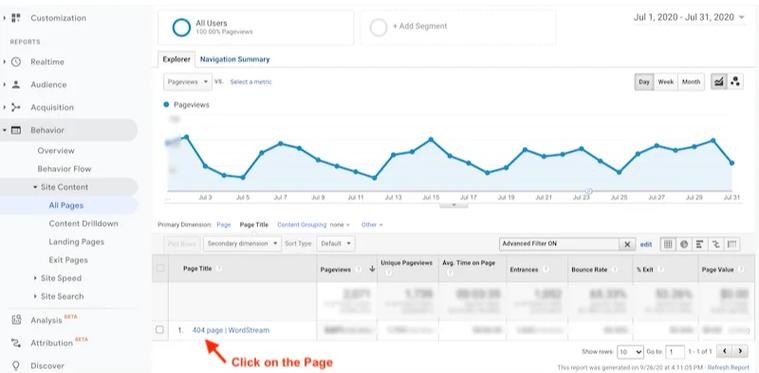Viewport: 759px width, 373px height.
Task: Switch to Navigation Summary tab
Action: point(235,60)
